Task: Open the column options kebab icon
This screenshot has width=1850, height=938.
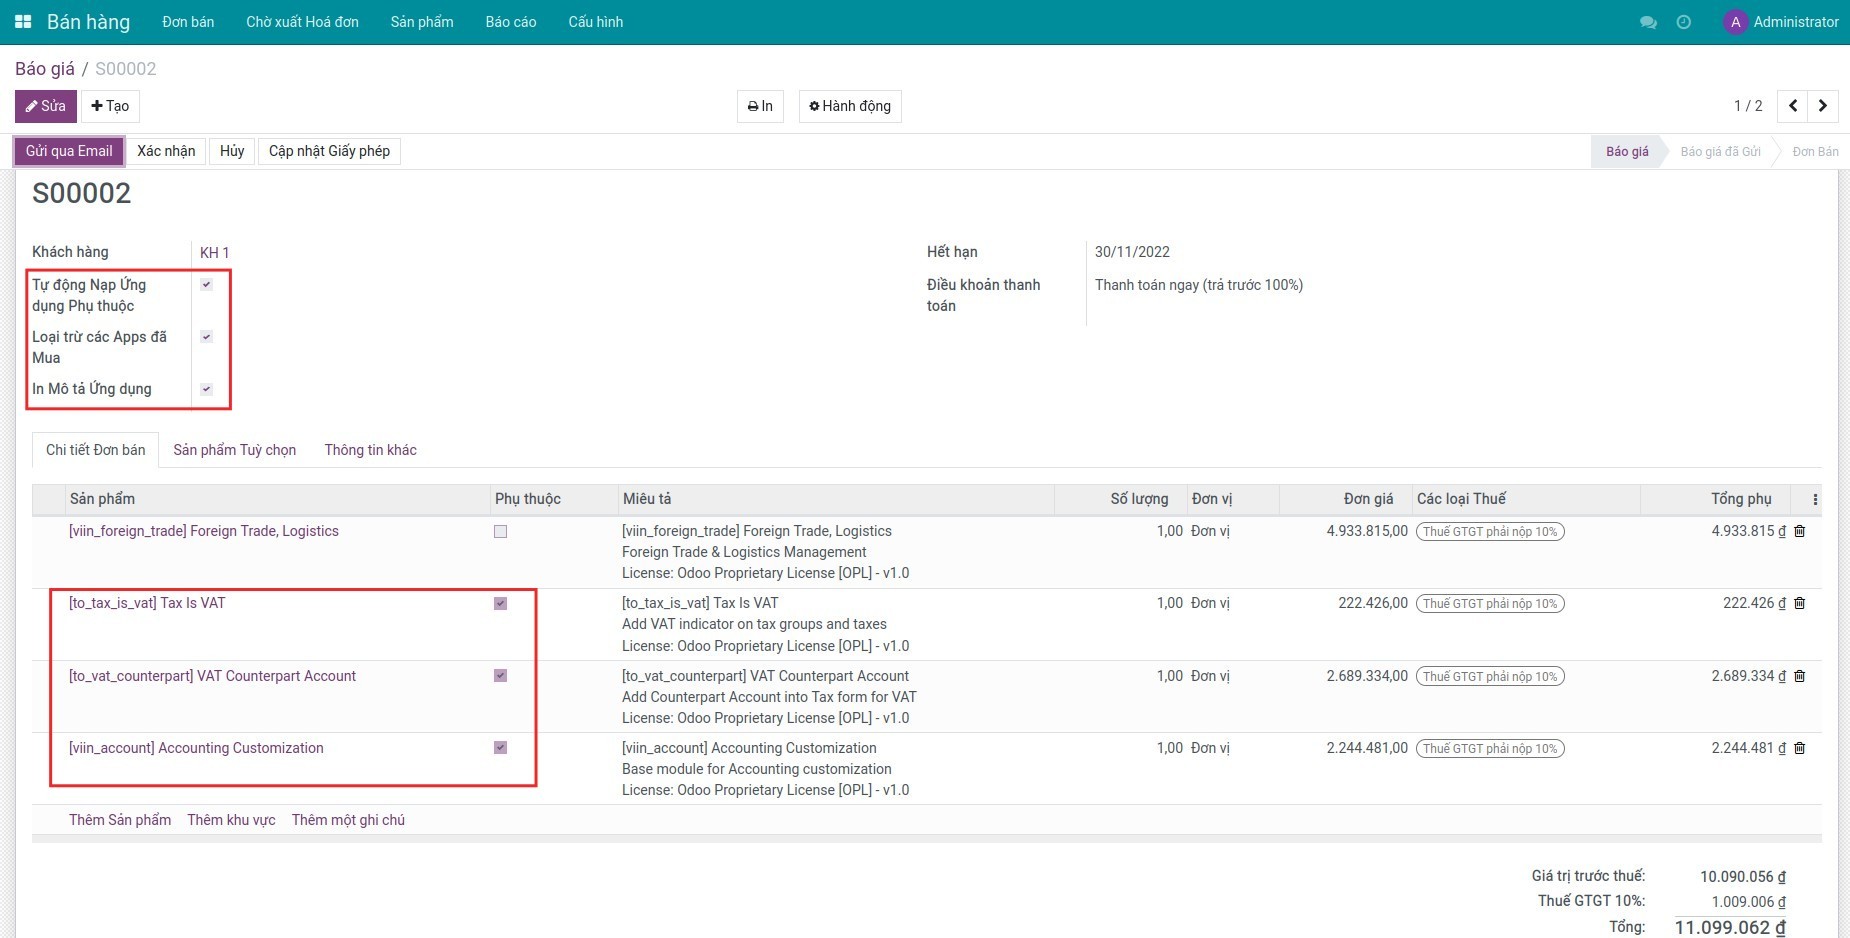Action: (1815, 499)
